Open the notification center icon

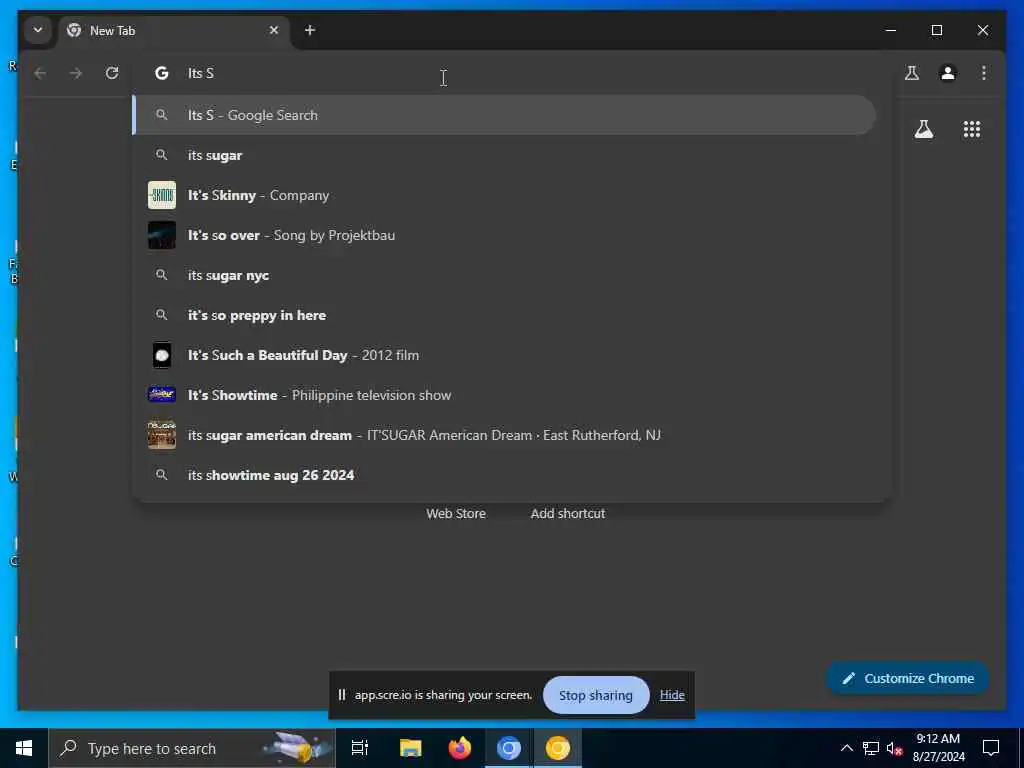point(991,748)
